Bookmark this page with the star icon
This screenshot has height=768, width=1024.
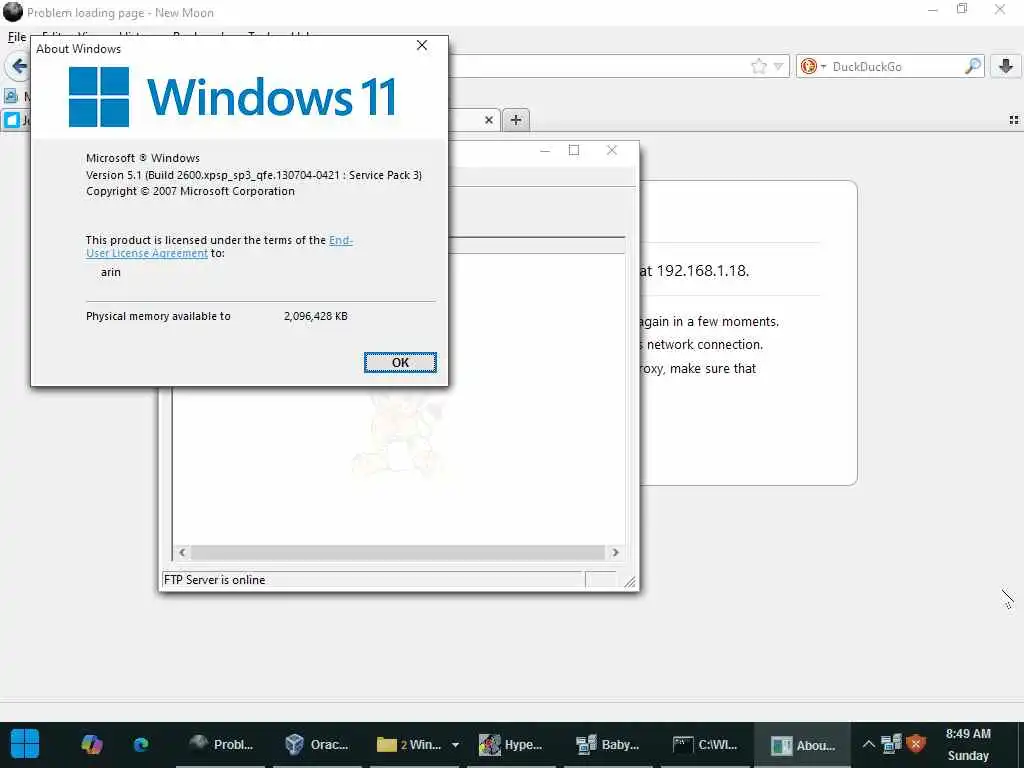tap(758, 66)
